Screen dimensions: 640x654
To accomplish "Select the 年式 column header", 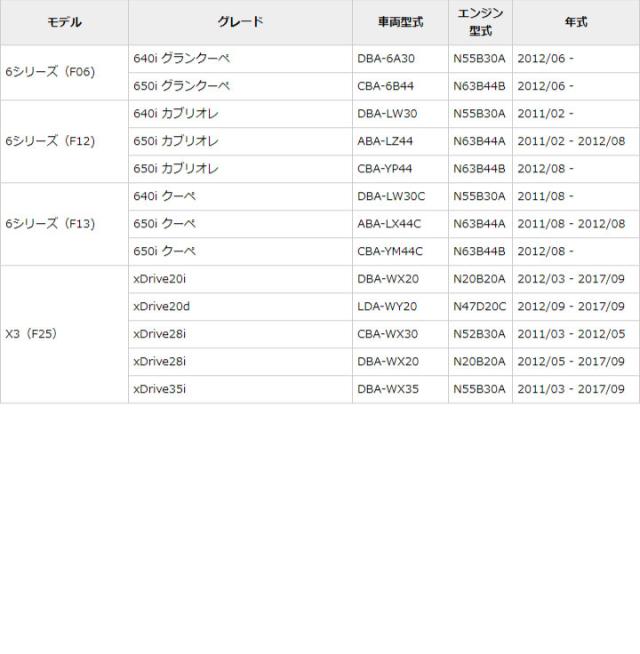I will tap(575, 22).
